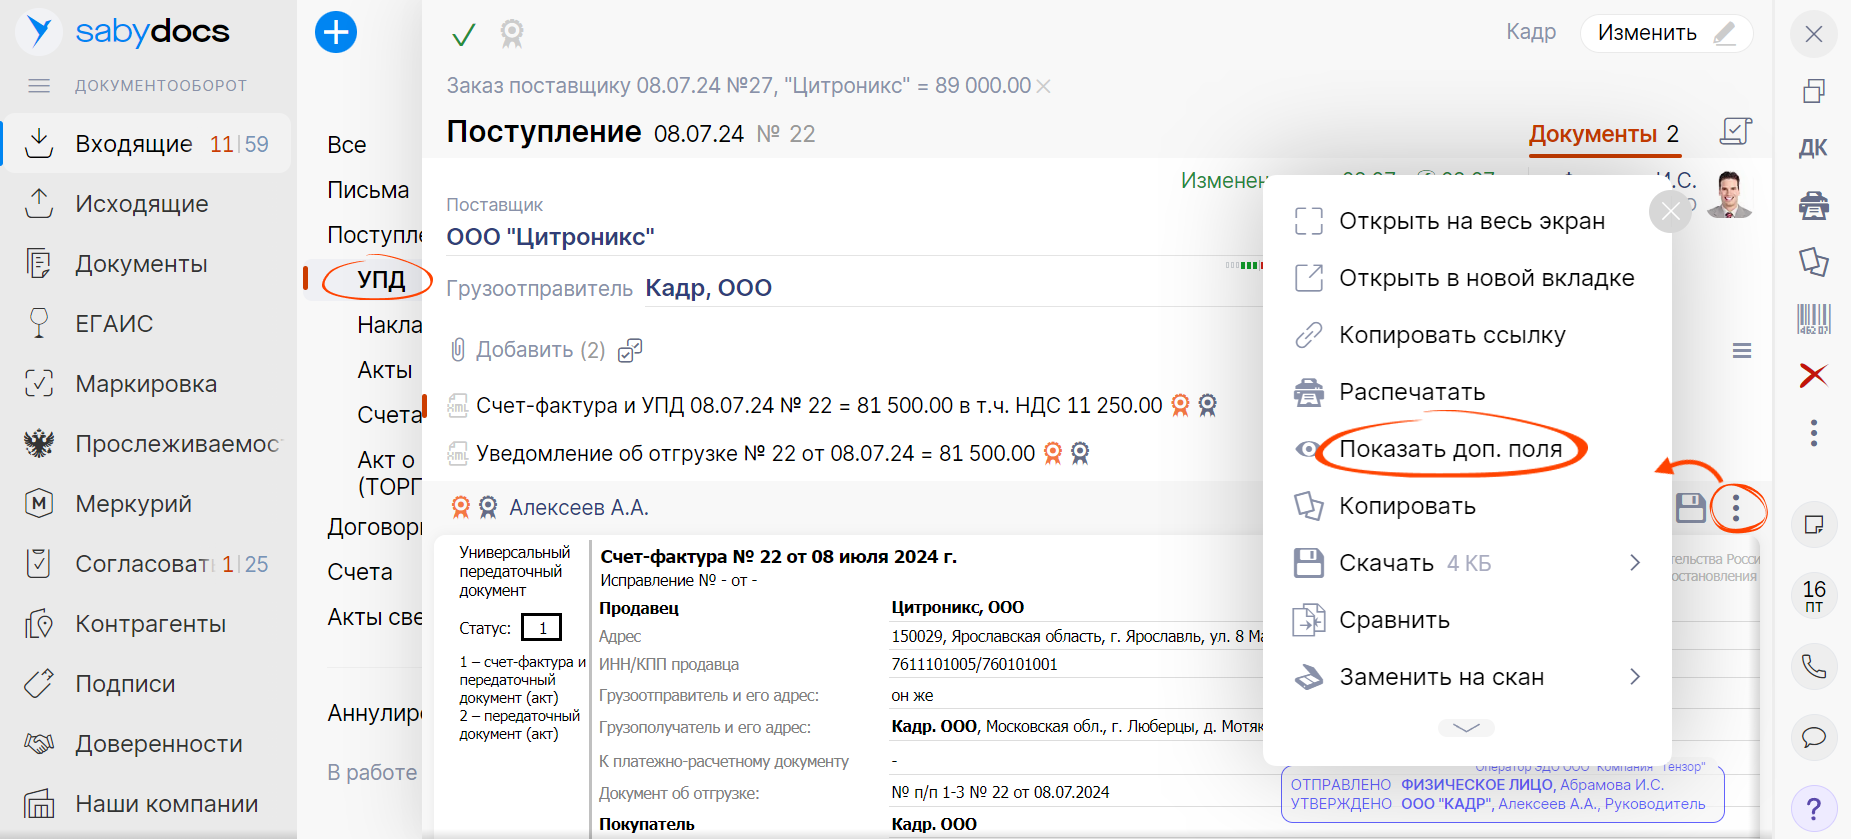Screen dimensions: 1851x839
Task: Expand the Скачать submenu arrow
Action: click(x=1634, y=563)
